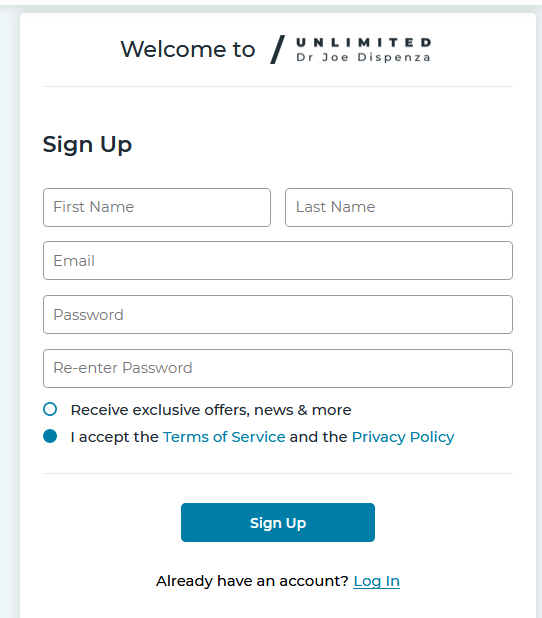The width and height of the screenshot is (542, 618).
Task: Focus the Re-enter Password field
Action: pyautogui.click(x=278, y=369)
